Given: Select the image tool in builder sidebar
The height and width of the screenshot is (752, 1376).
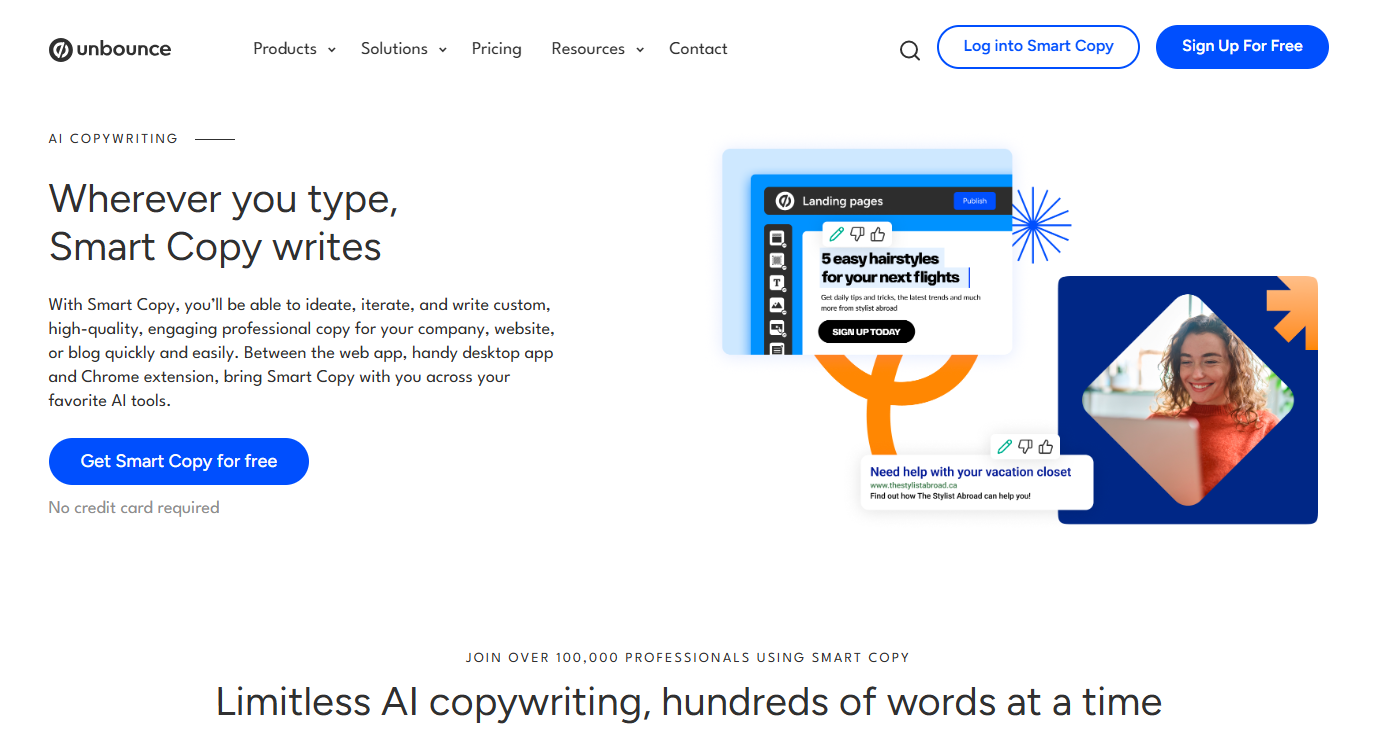Looking at the screenshot, I should click(777, 305).
